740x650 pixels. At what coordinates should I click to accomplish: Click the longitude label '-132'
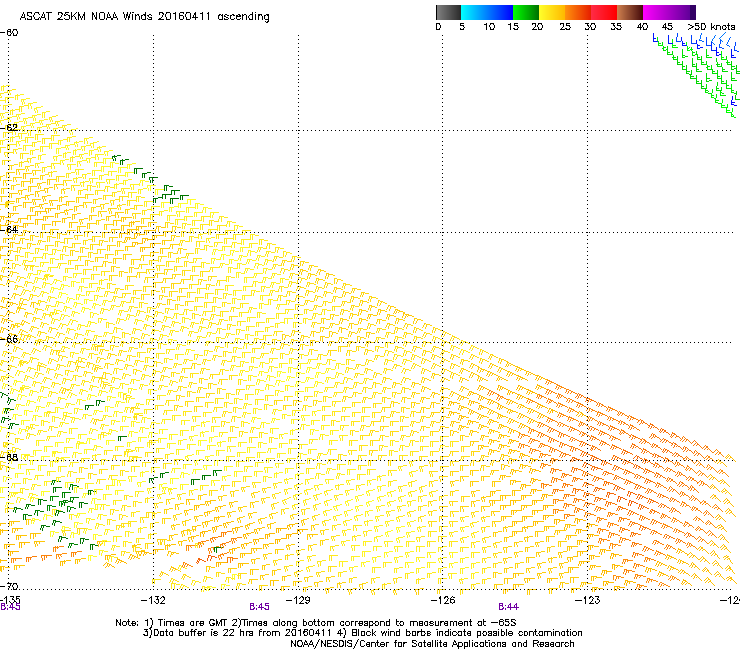point(153,600)
